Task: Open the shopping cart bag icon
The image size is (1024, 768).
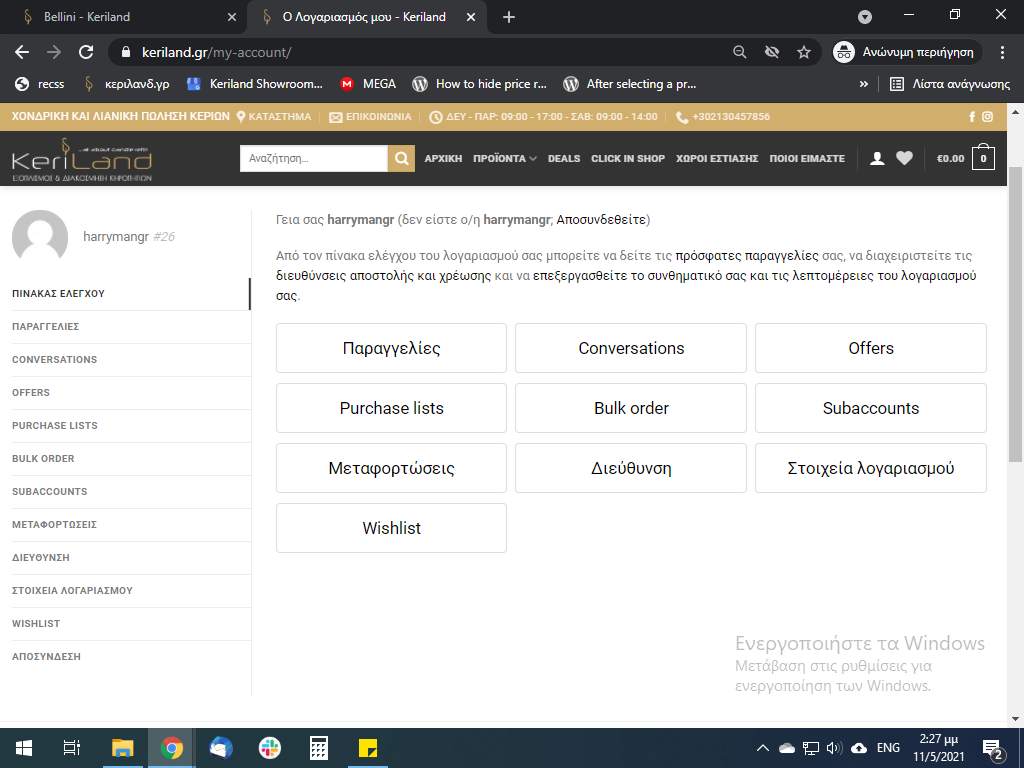Action: pyautogui.click(x=984, y=157)
